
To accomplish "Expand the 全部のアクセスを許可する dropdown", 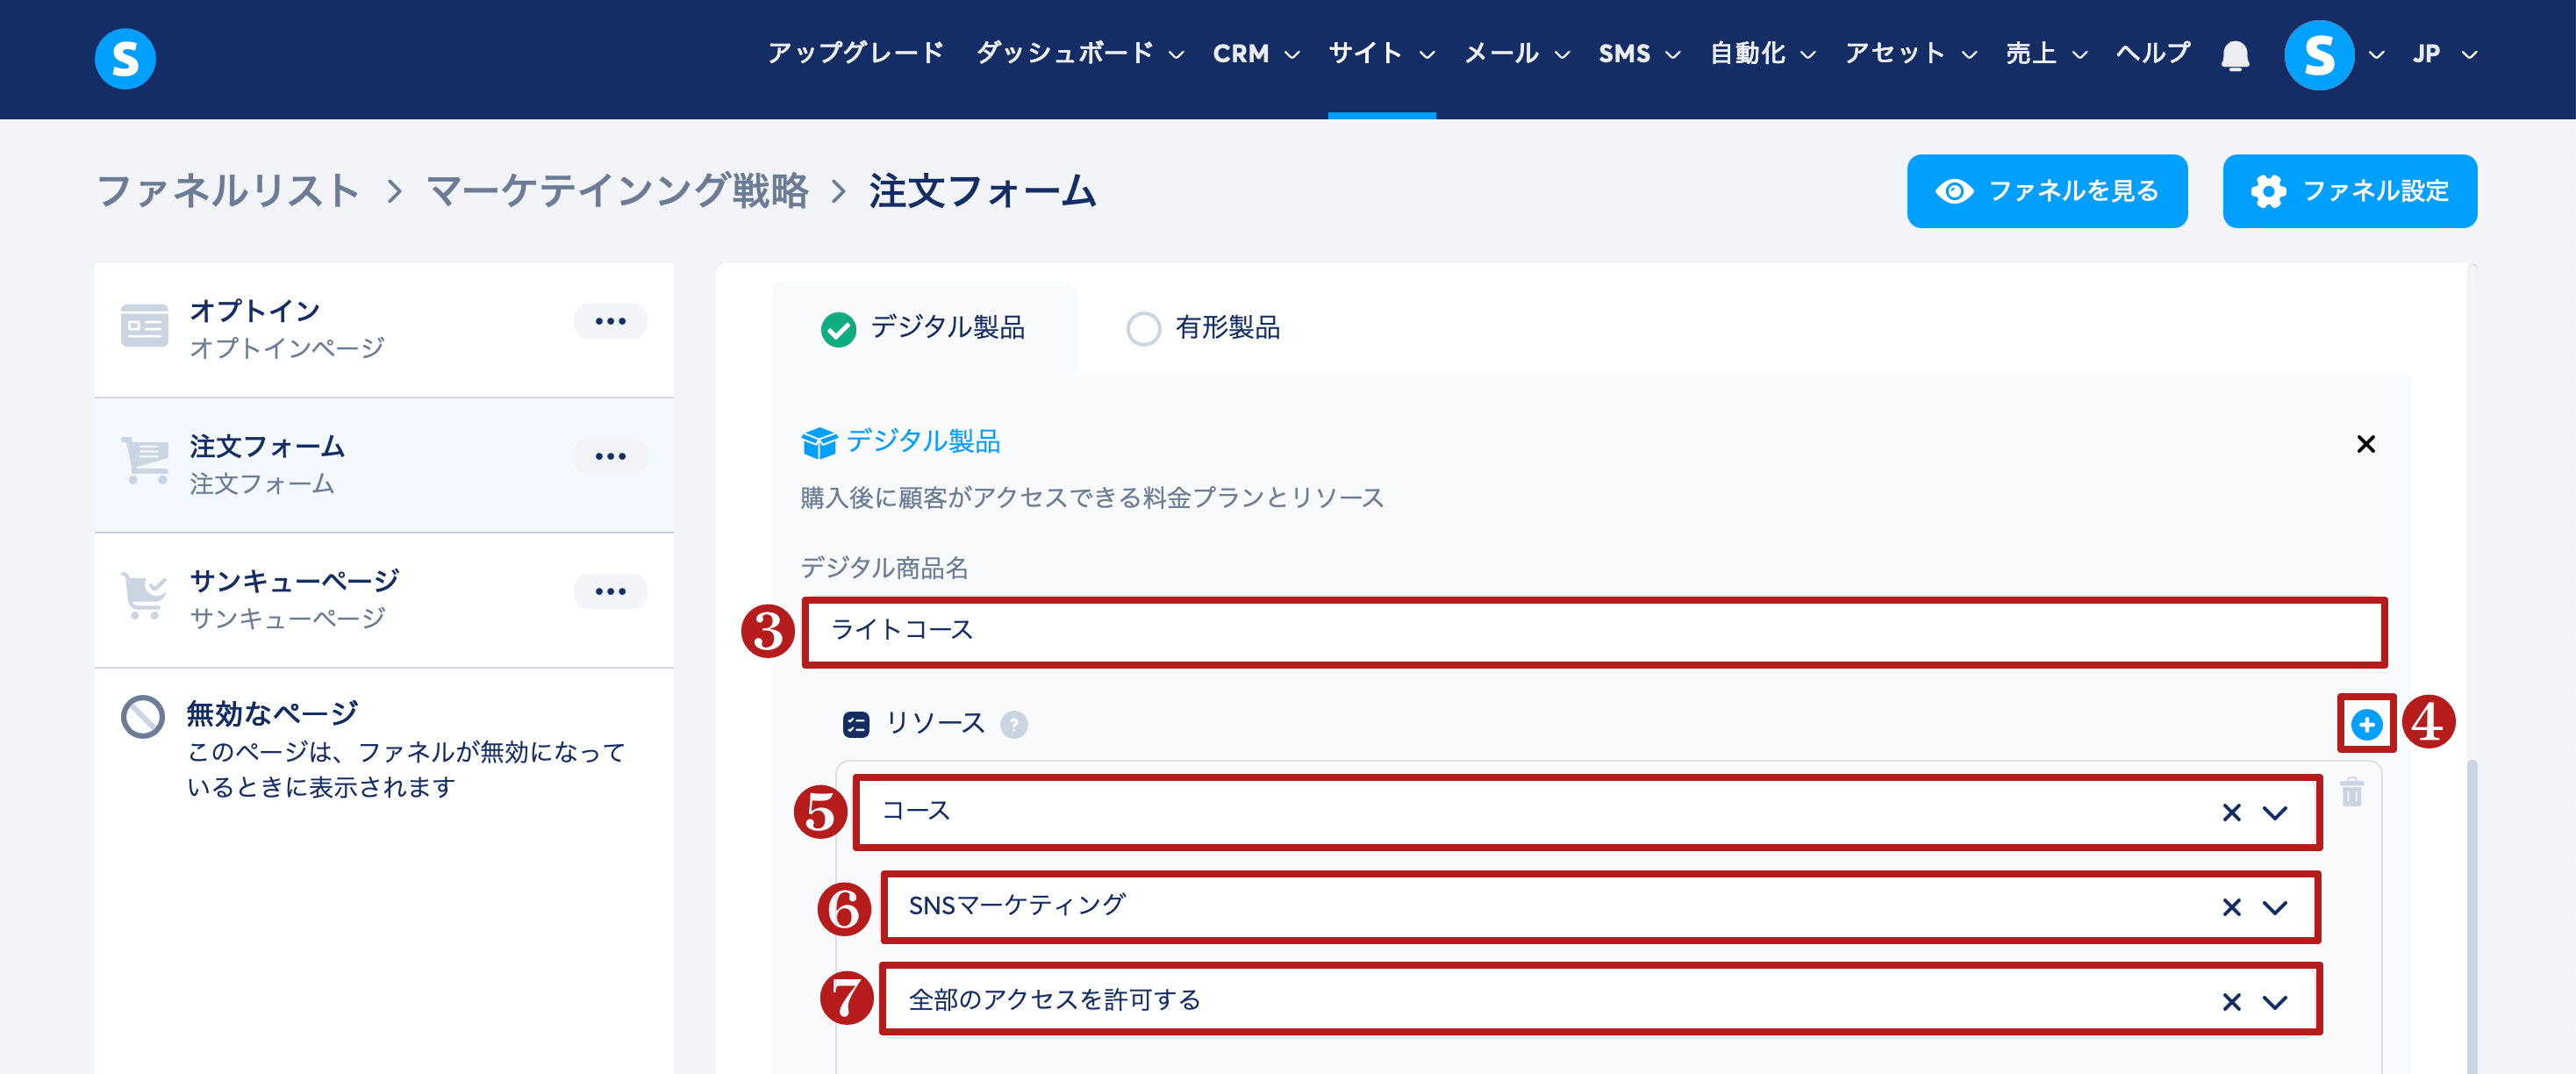I will point(2275,1002).
